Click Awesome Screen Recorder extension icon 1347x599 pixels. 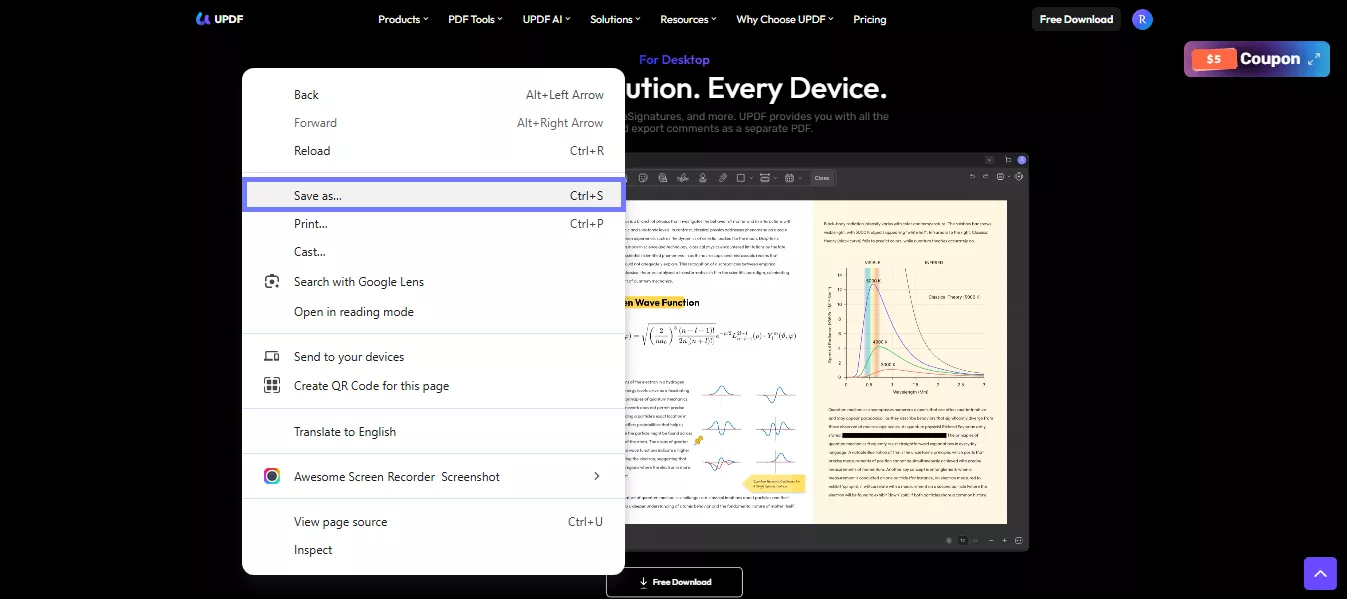pyautogui.click(x=271, y=477)
